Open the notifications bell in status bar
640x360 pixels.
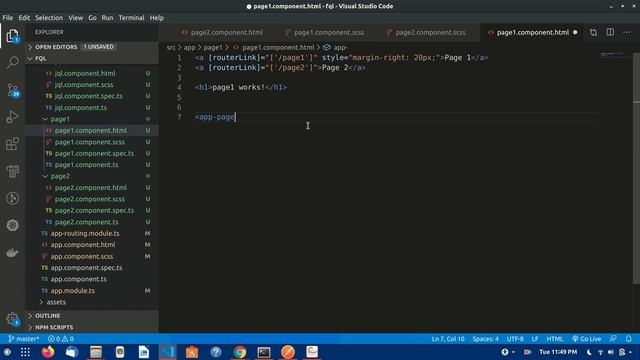tap(629, 339)
